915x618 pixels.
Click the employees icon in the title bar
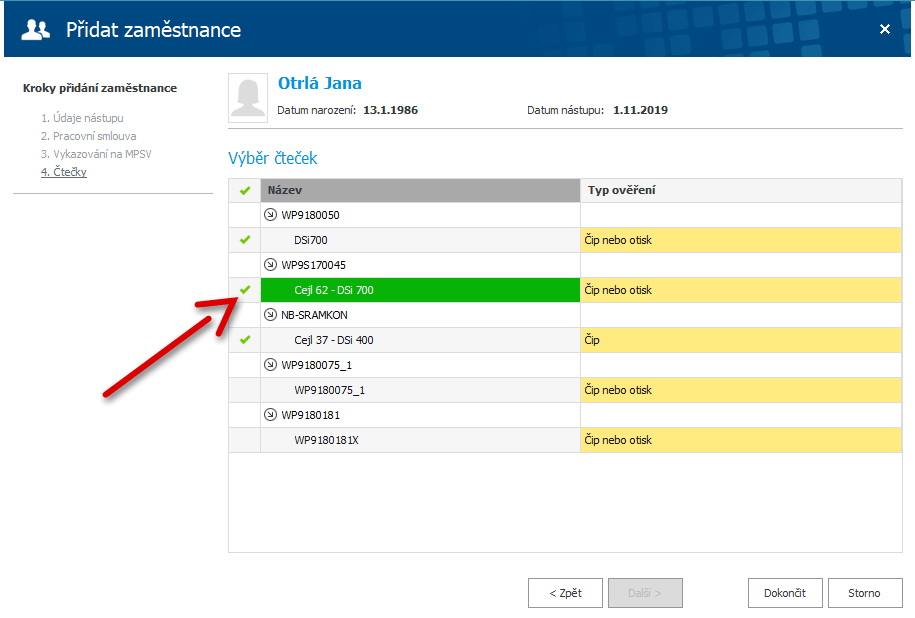[36, 29]
